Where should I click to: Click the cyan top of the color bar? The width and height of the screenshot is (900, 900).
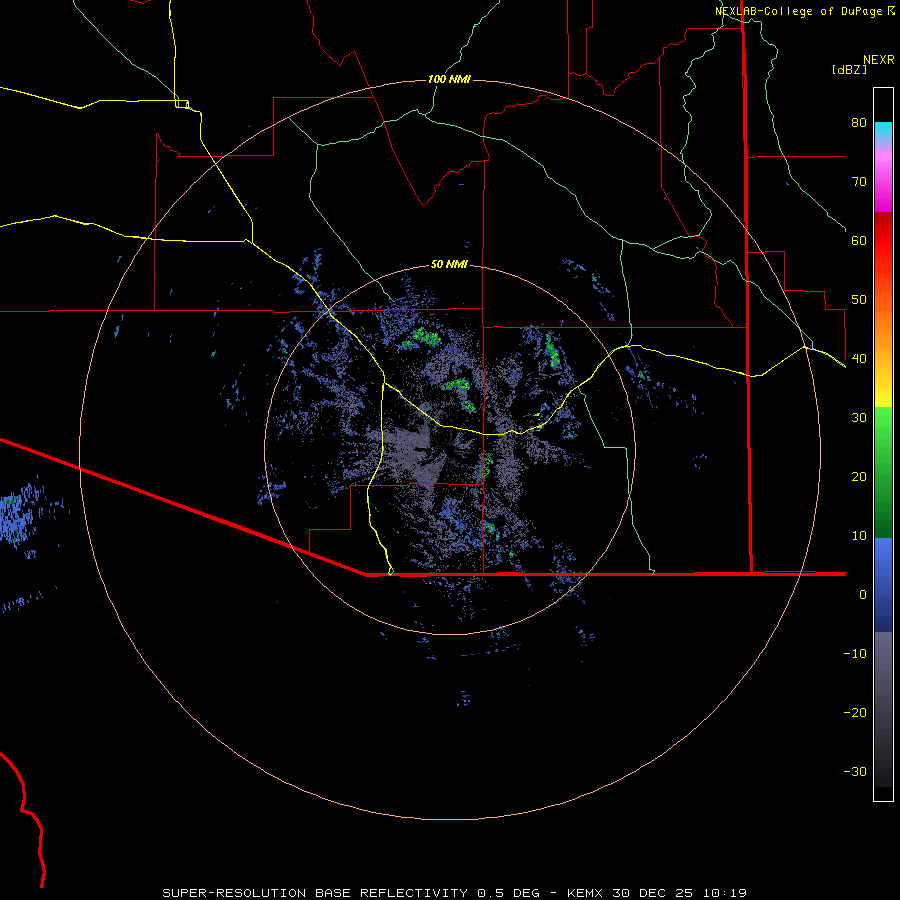[883, 129]
